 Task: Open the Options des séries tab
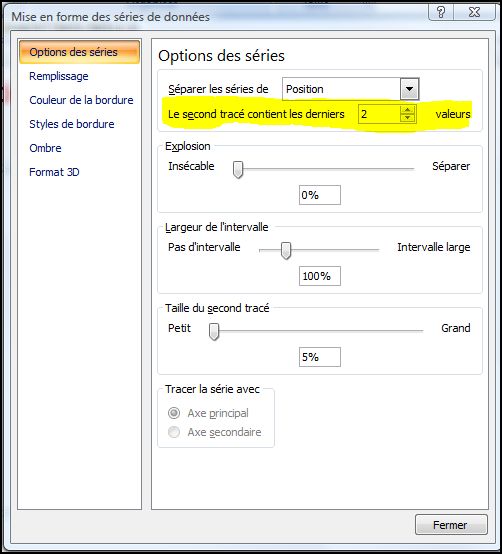[79, 52]
